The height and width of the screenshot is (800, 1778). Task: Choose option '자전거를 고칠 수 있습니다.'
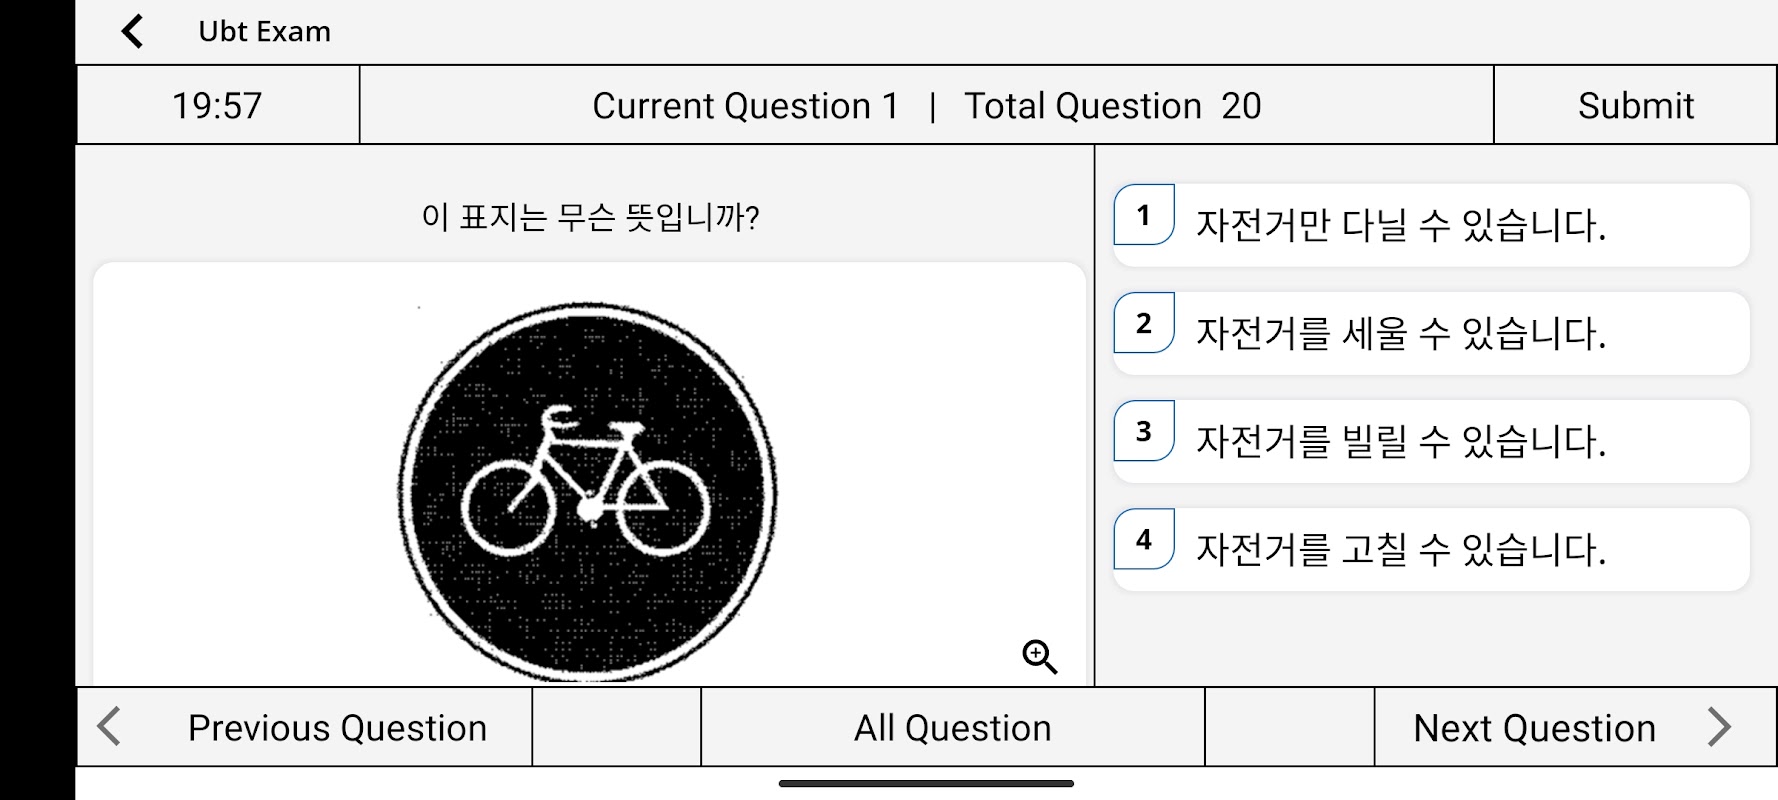click(x=1400, y=550)
